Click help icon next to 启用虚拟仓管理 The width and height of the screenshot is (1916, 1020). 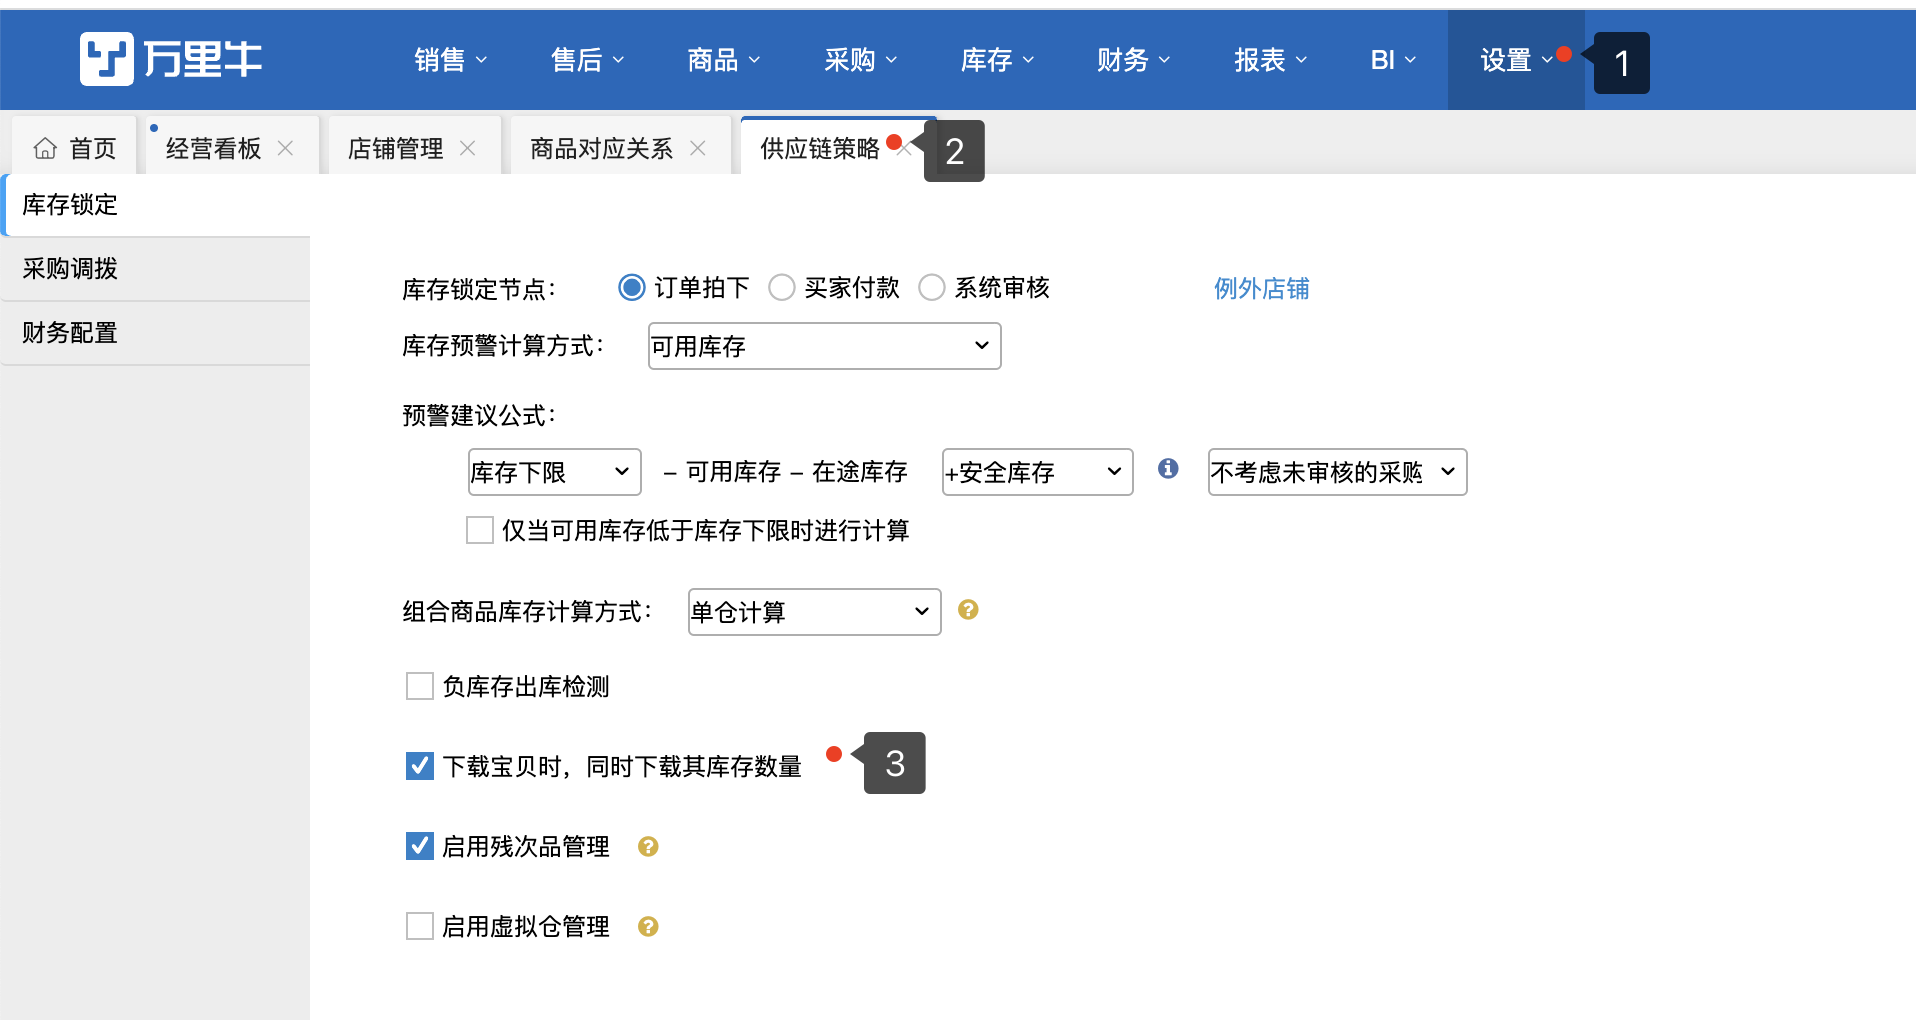(x=648, y=927)
